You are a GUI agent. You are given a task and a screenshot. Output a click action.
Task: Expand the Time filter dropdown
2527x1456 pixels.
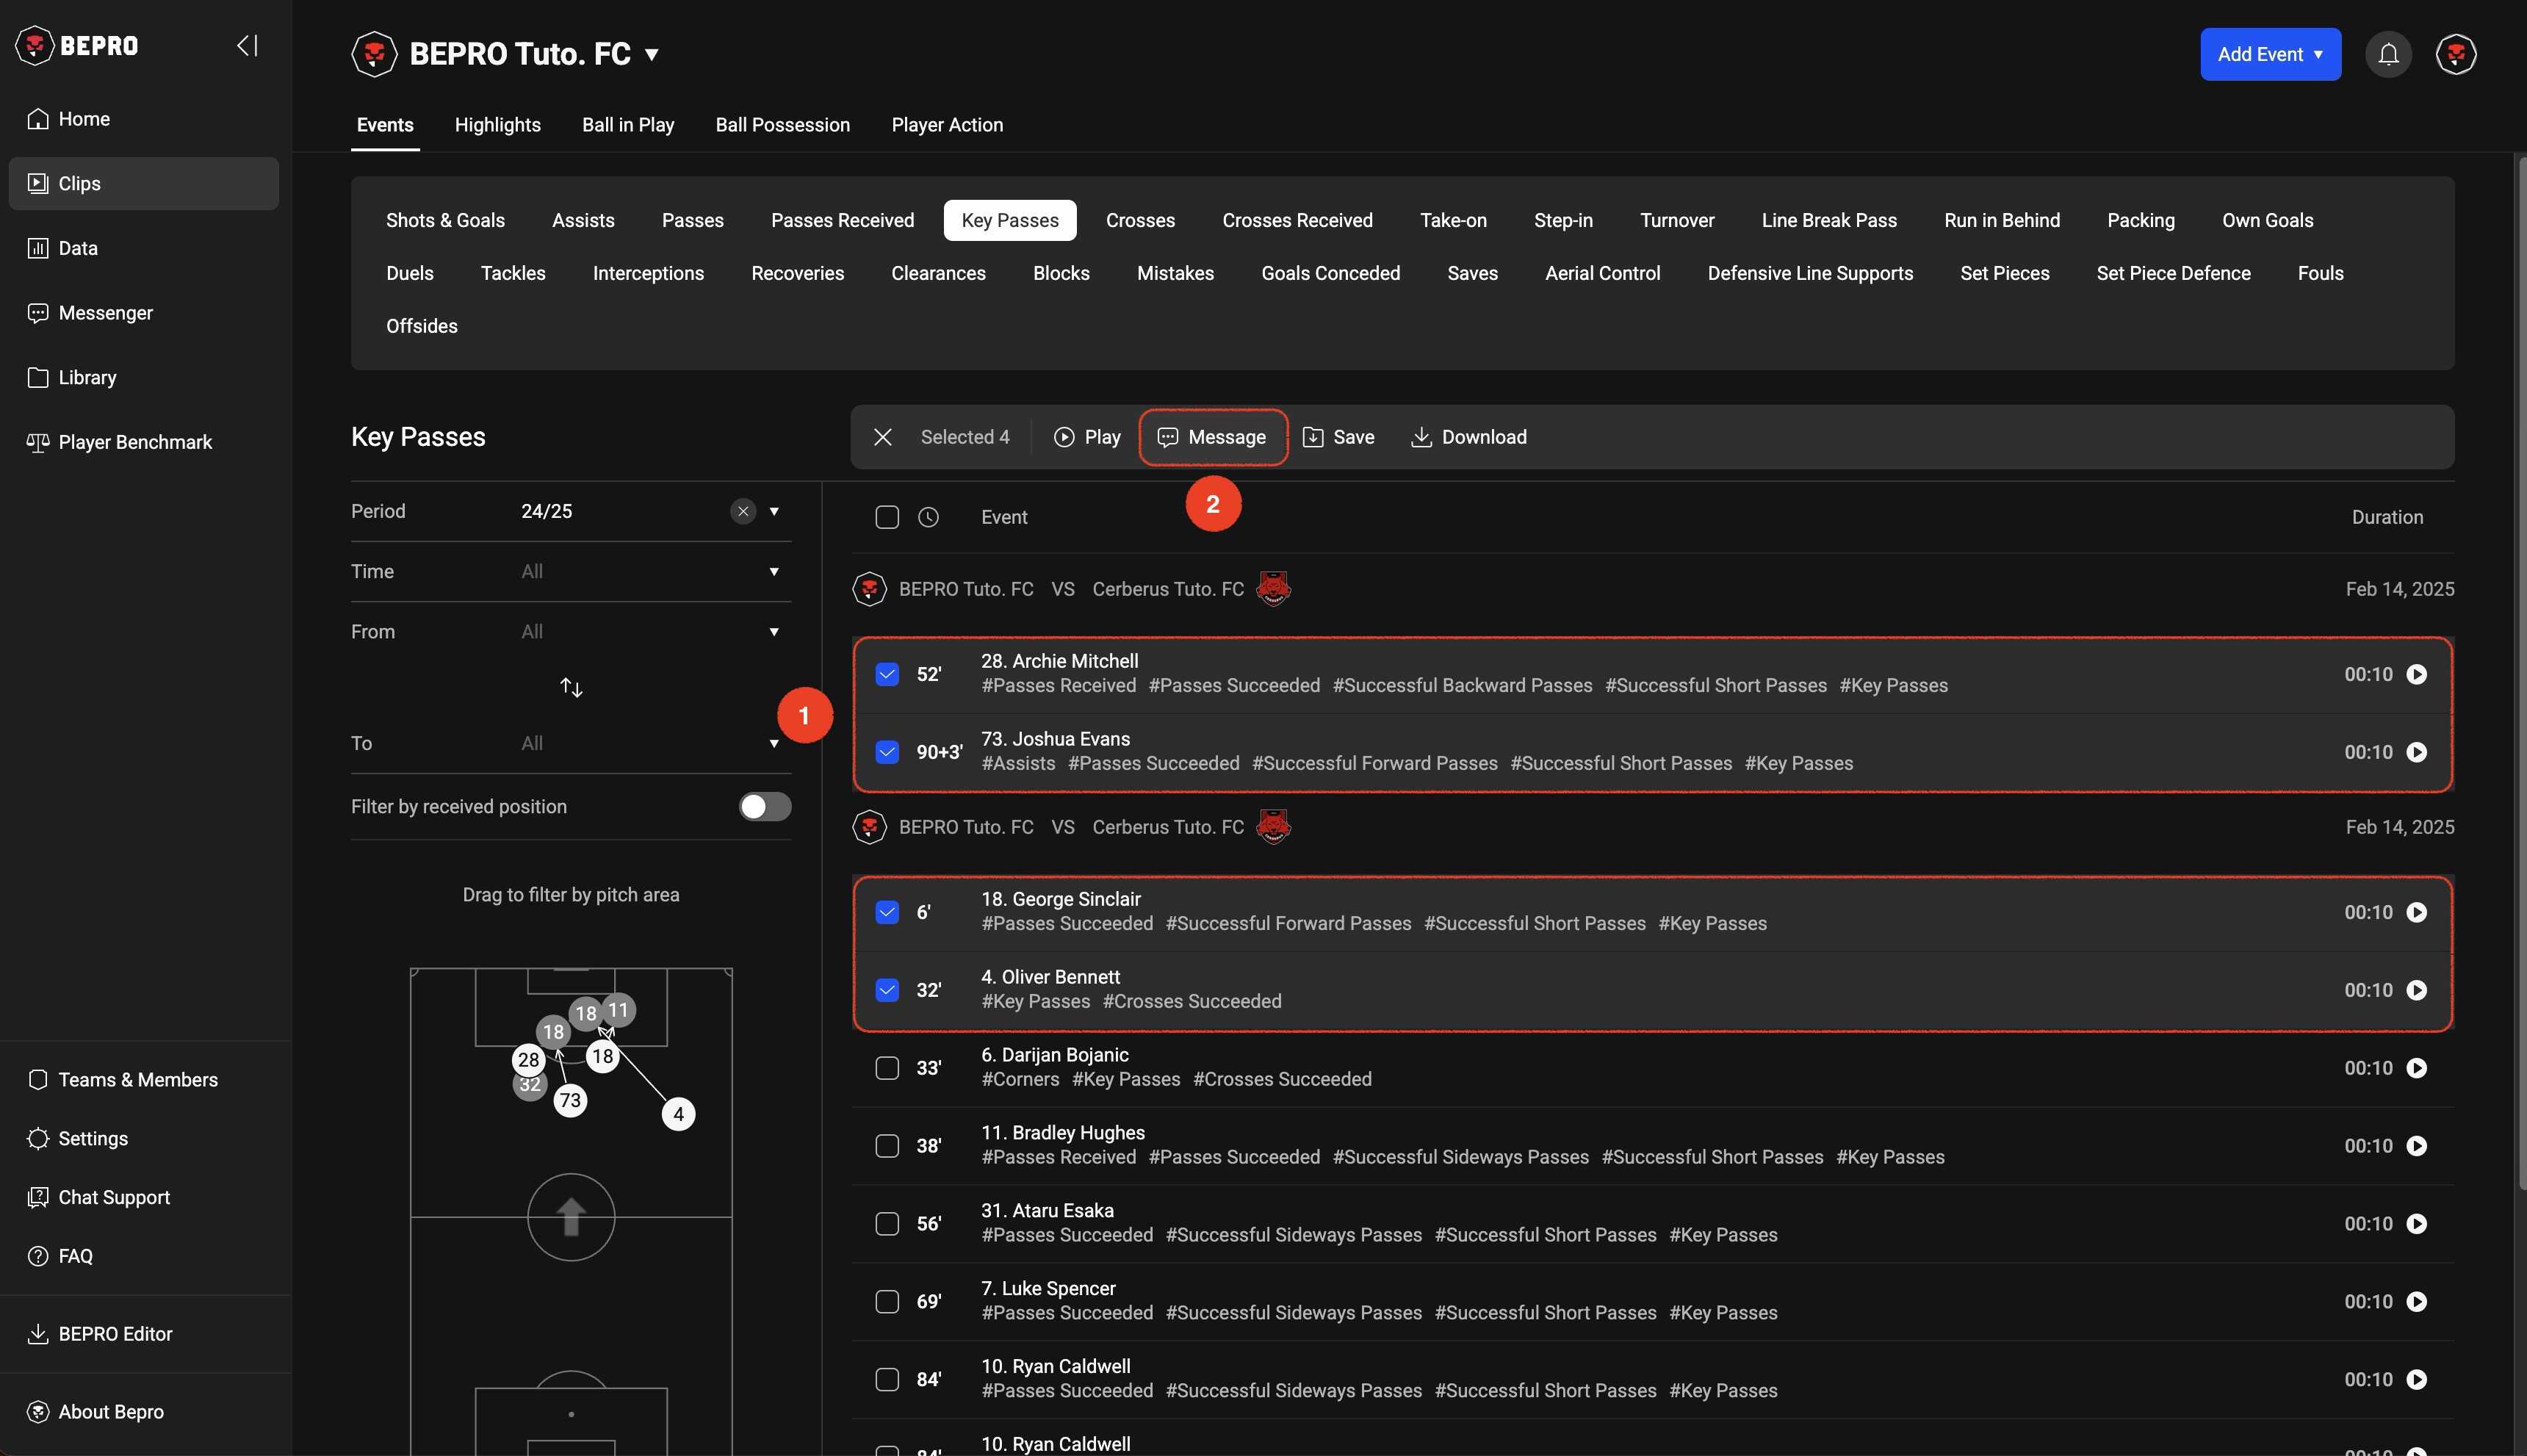(773, 571)
